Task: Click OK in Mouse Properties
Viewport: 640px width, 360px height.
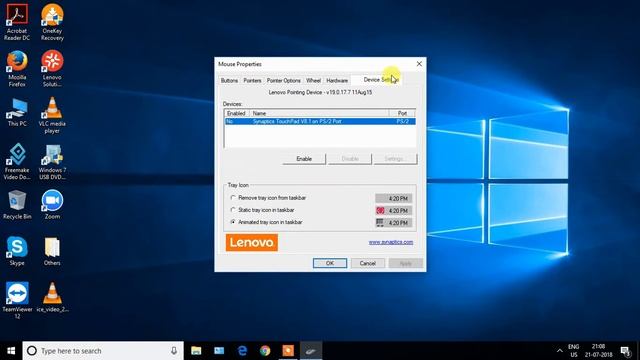Action: click(330, 263)
